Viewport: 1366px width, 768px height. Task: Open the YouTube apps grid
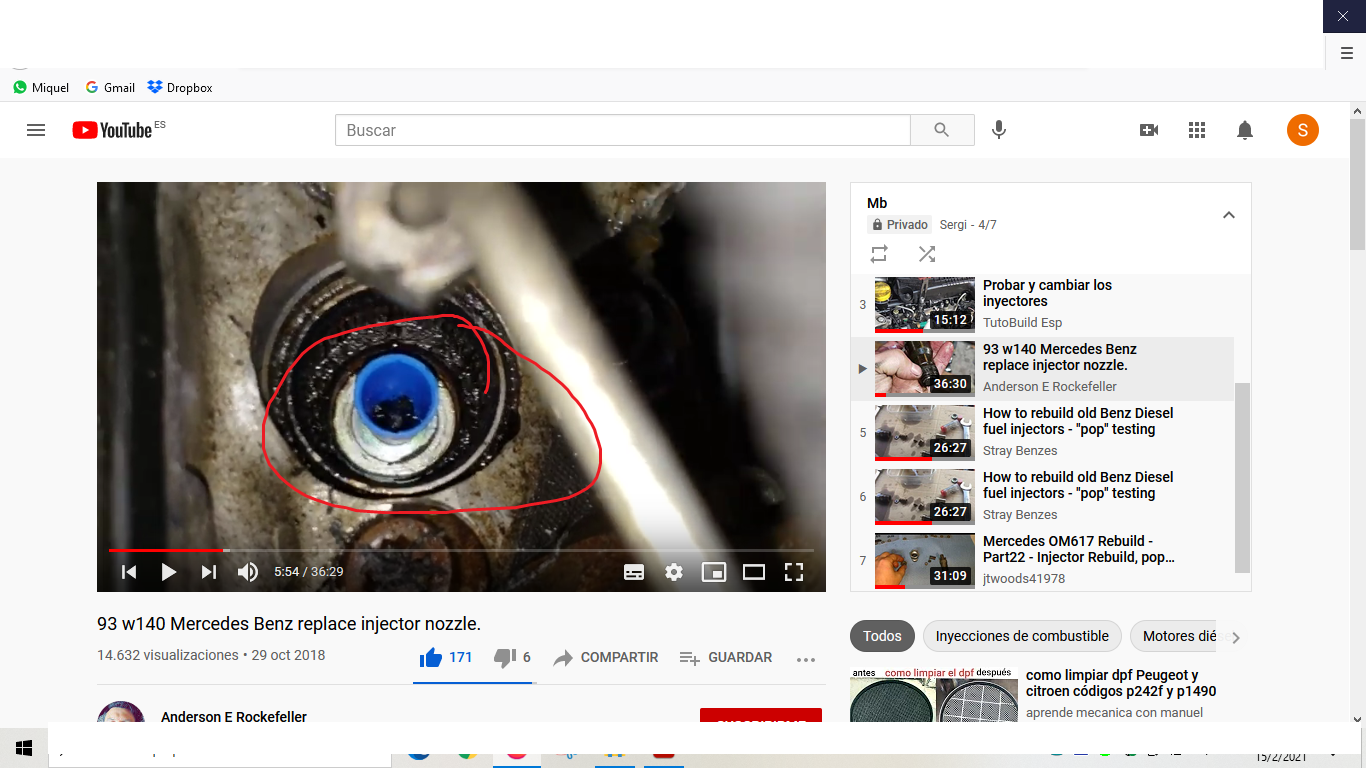coord(1197,130)
